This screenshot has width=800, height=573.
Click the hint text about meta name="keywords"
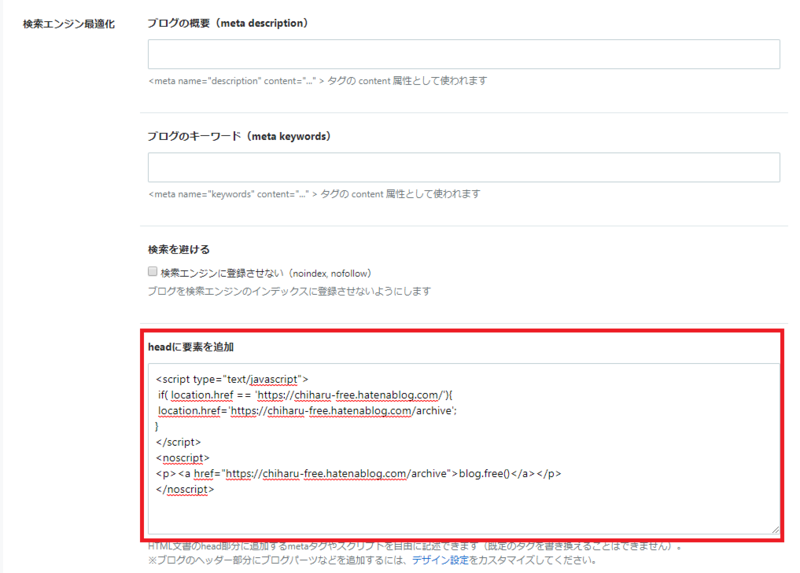click(x=314, y=194)
